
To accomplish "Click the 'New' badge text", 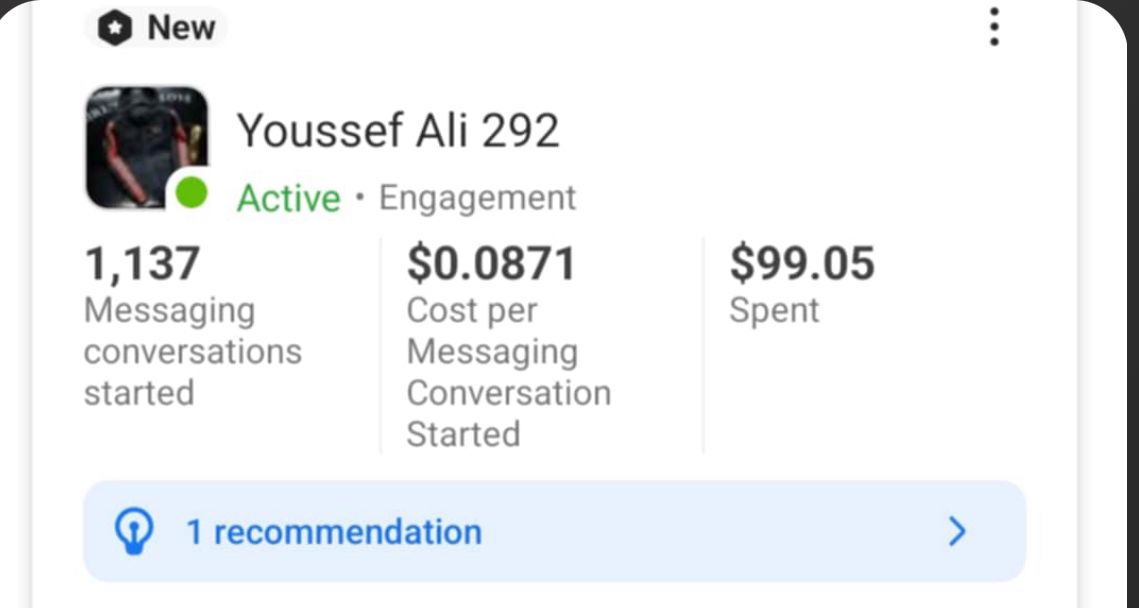I will click(x=181, y=28).
